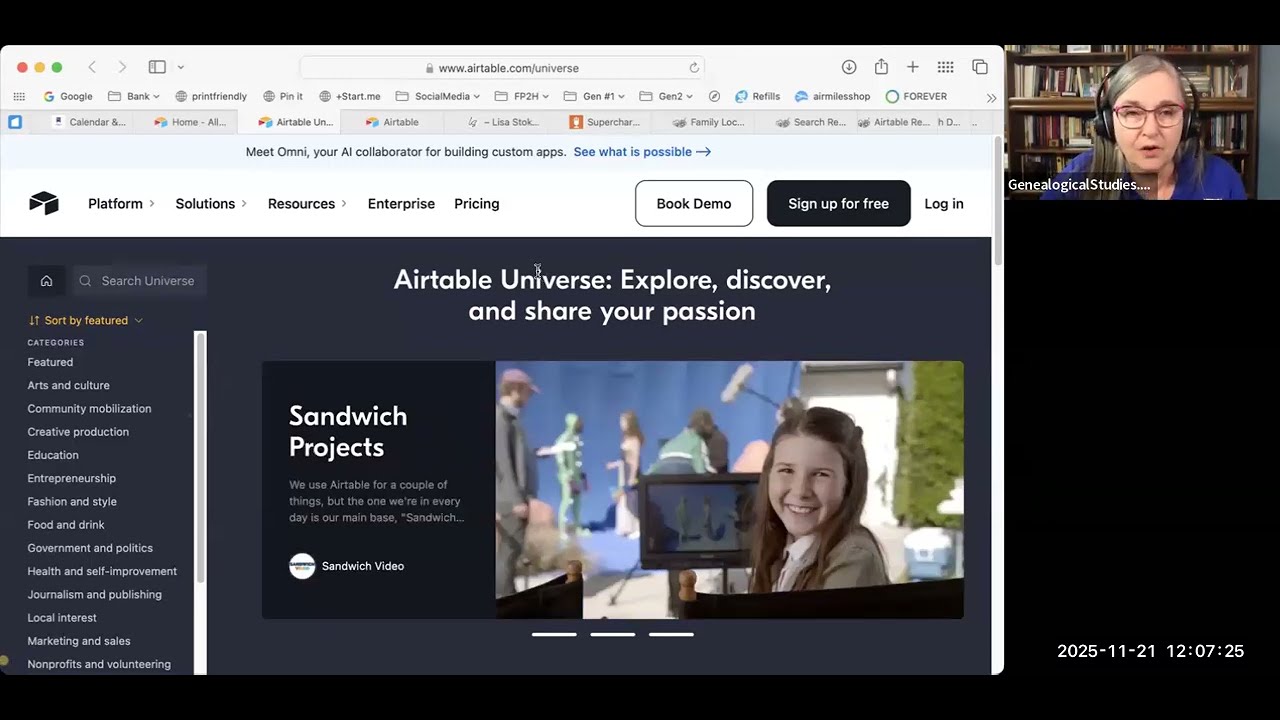
Task: Click the Airtable logo icon
Action: (44, 203)
